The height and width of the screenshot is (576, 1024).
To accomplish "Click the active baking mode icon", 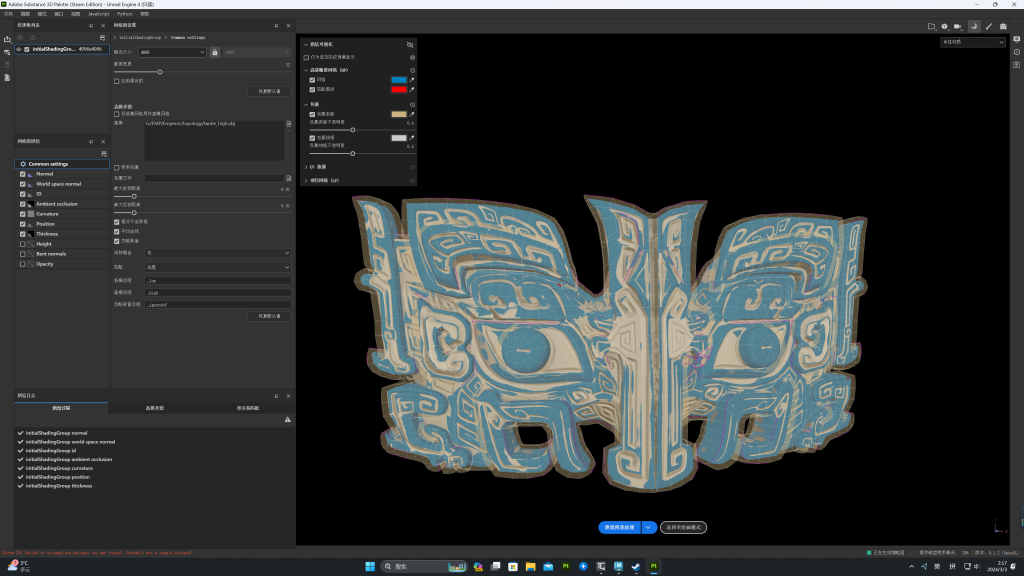I will click(974, 26).
